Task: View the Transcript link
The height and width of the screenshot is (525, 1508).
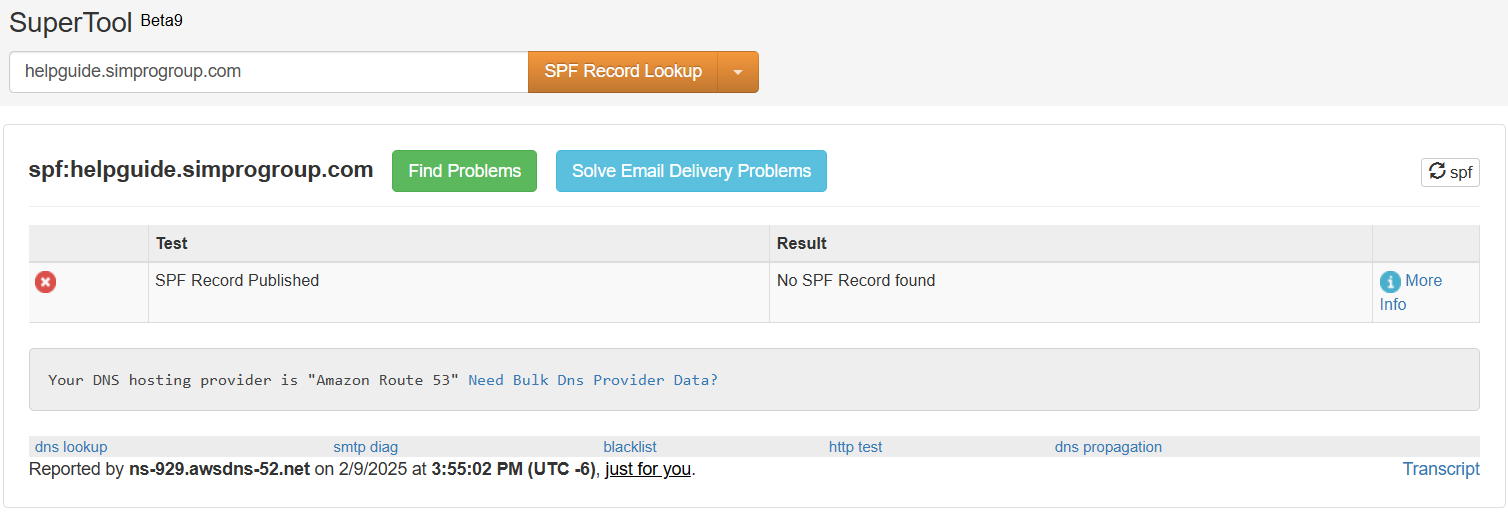Action: (1441, 469)
